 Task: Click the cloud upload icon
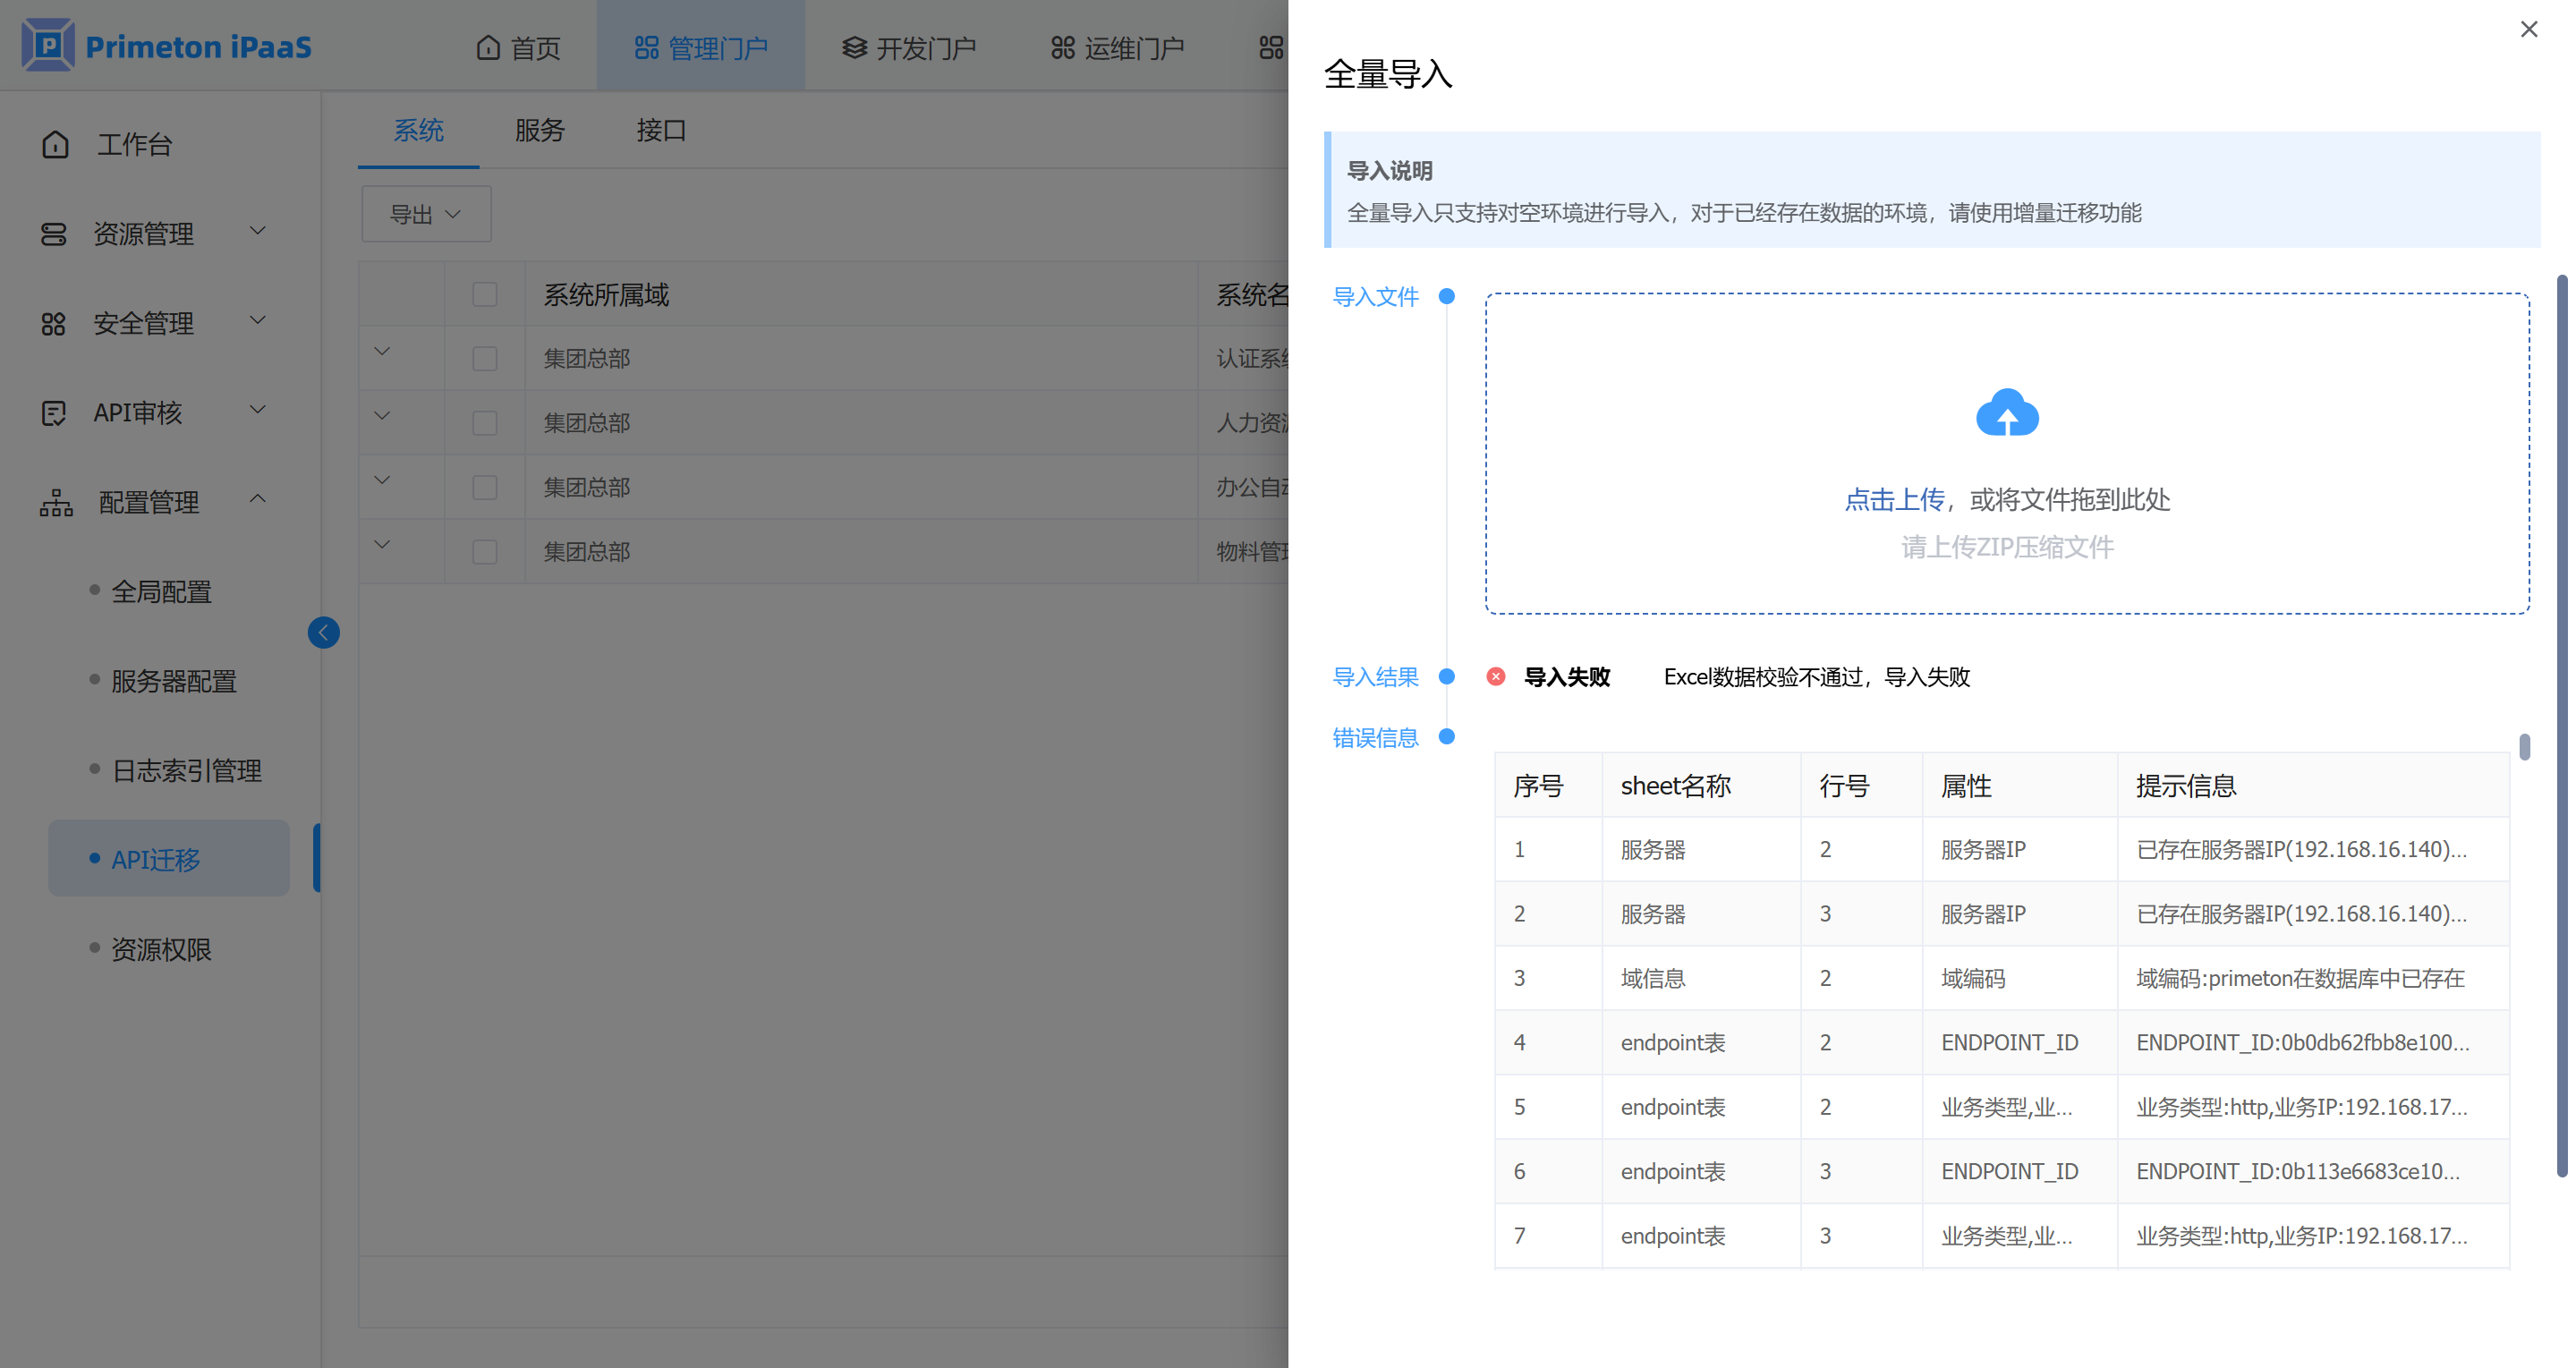coord(2006,413)
